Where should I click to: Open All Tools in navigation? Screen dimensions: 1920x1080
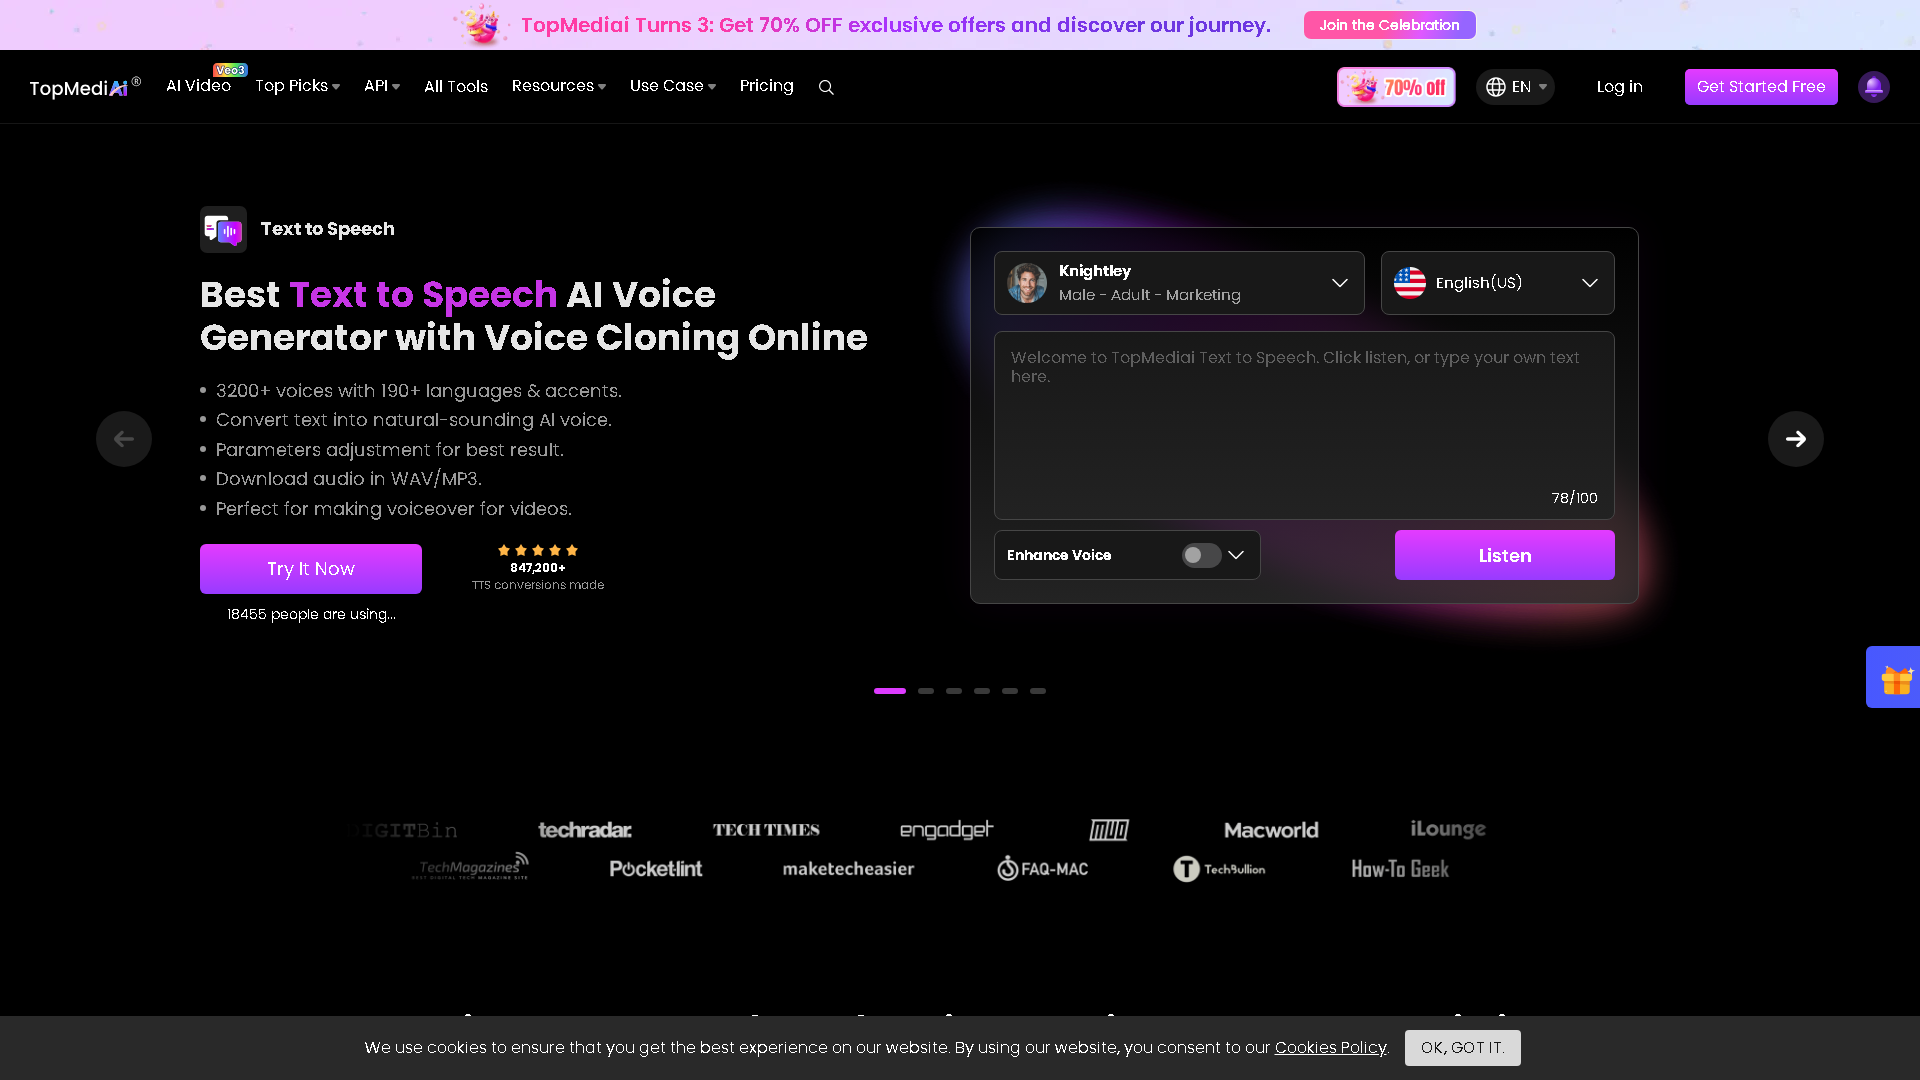[x=456, y=87]
